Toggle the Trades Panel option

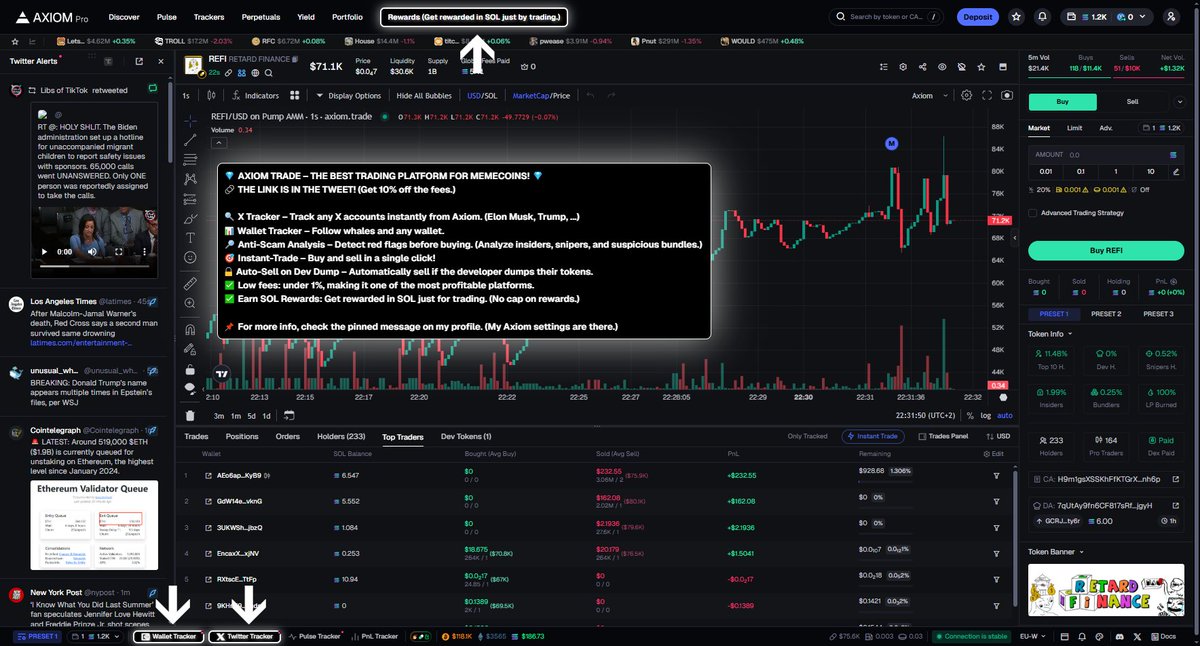point(943,436)
